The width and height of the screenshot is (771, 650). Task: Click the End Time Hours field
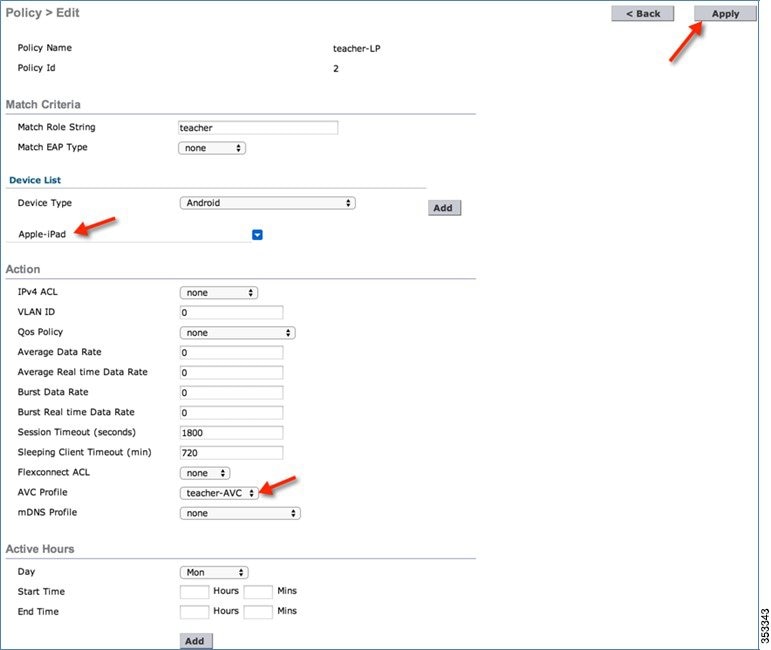(194, 612)
